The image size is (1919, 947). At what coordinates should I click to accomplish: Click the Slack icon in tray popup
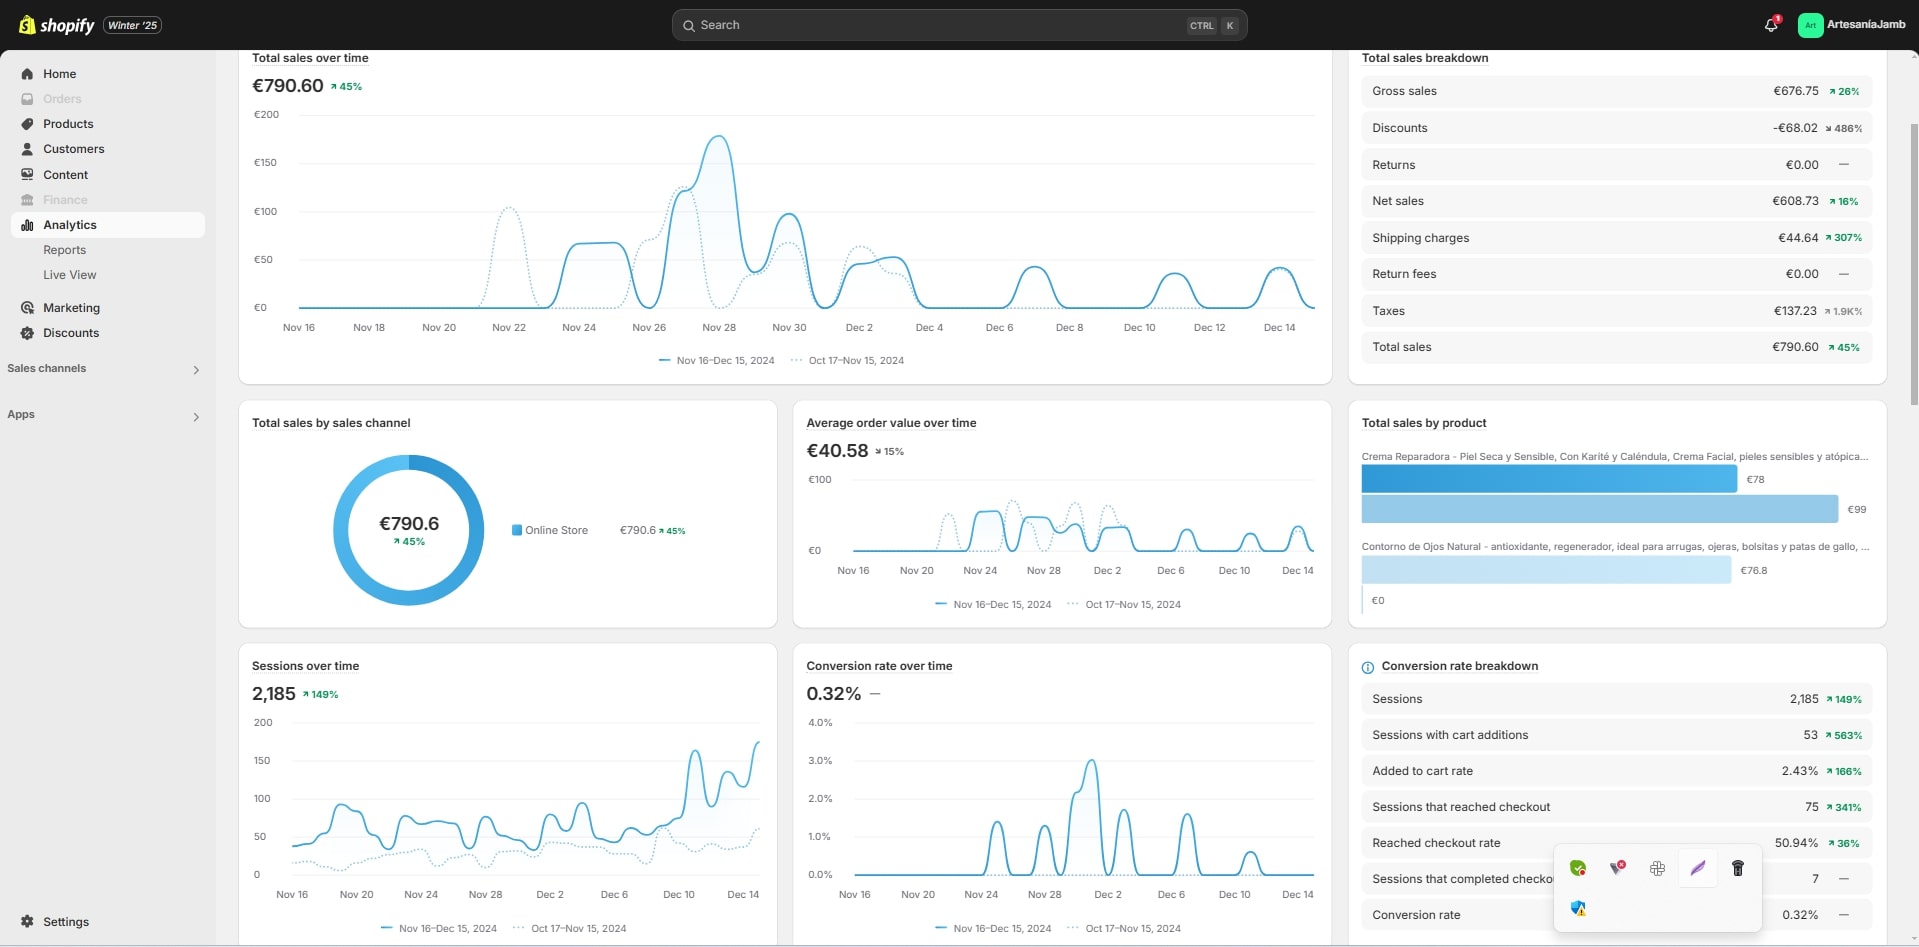[x=1657, y=868]
